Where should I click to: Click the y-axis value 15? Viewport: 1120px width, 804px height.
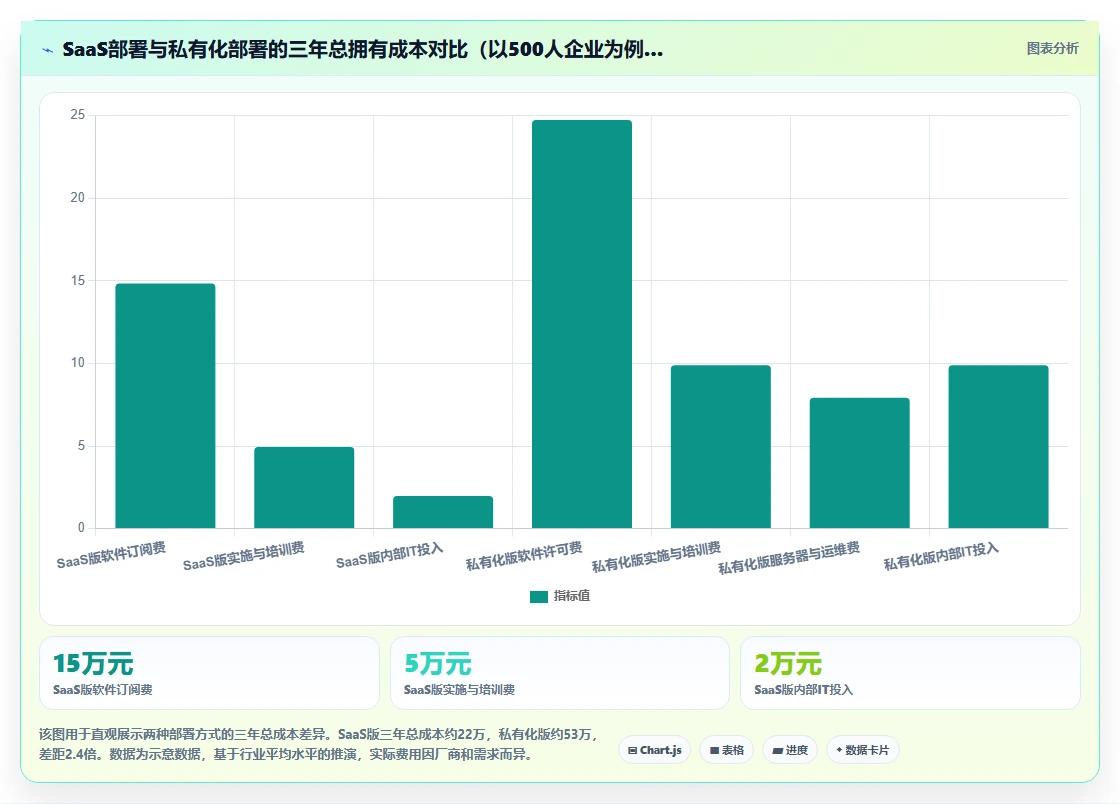77,281
